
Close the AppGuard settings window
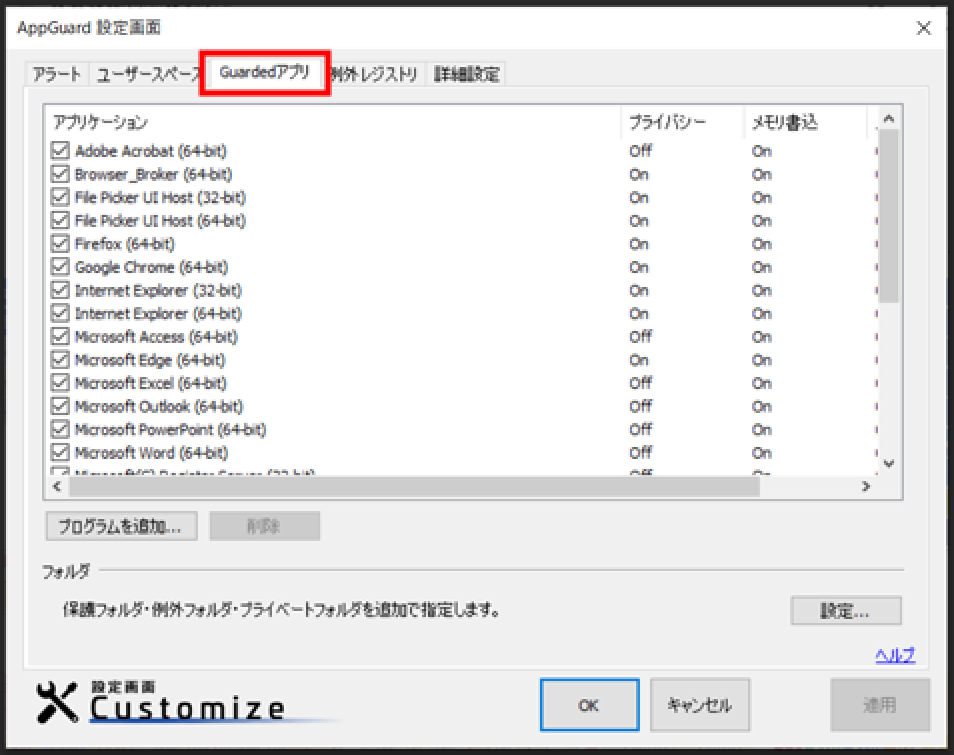pyautogui.click(x=924, y=28)
